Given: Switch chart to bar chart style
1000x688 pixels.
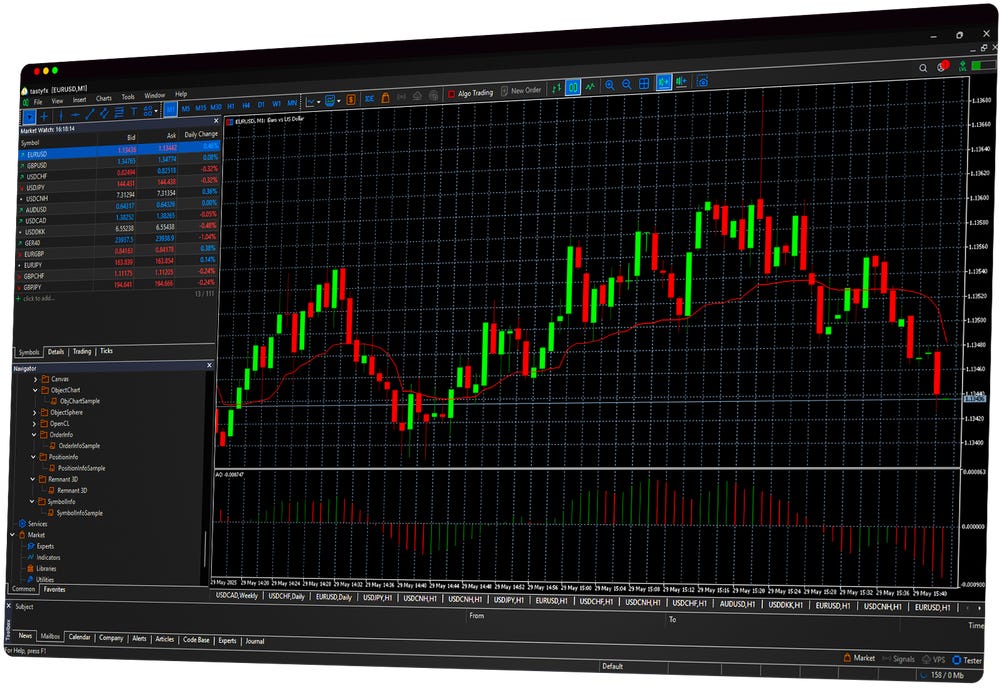Looking at the screenshot, I should (556, 88).
